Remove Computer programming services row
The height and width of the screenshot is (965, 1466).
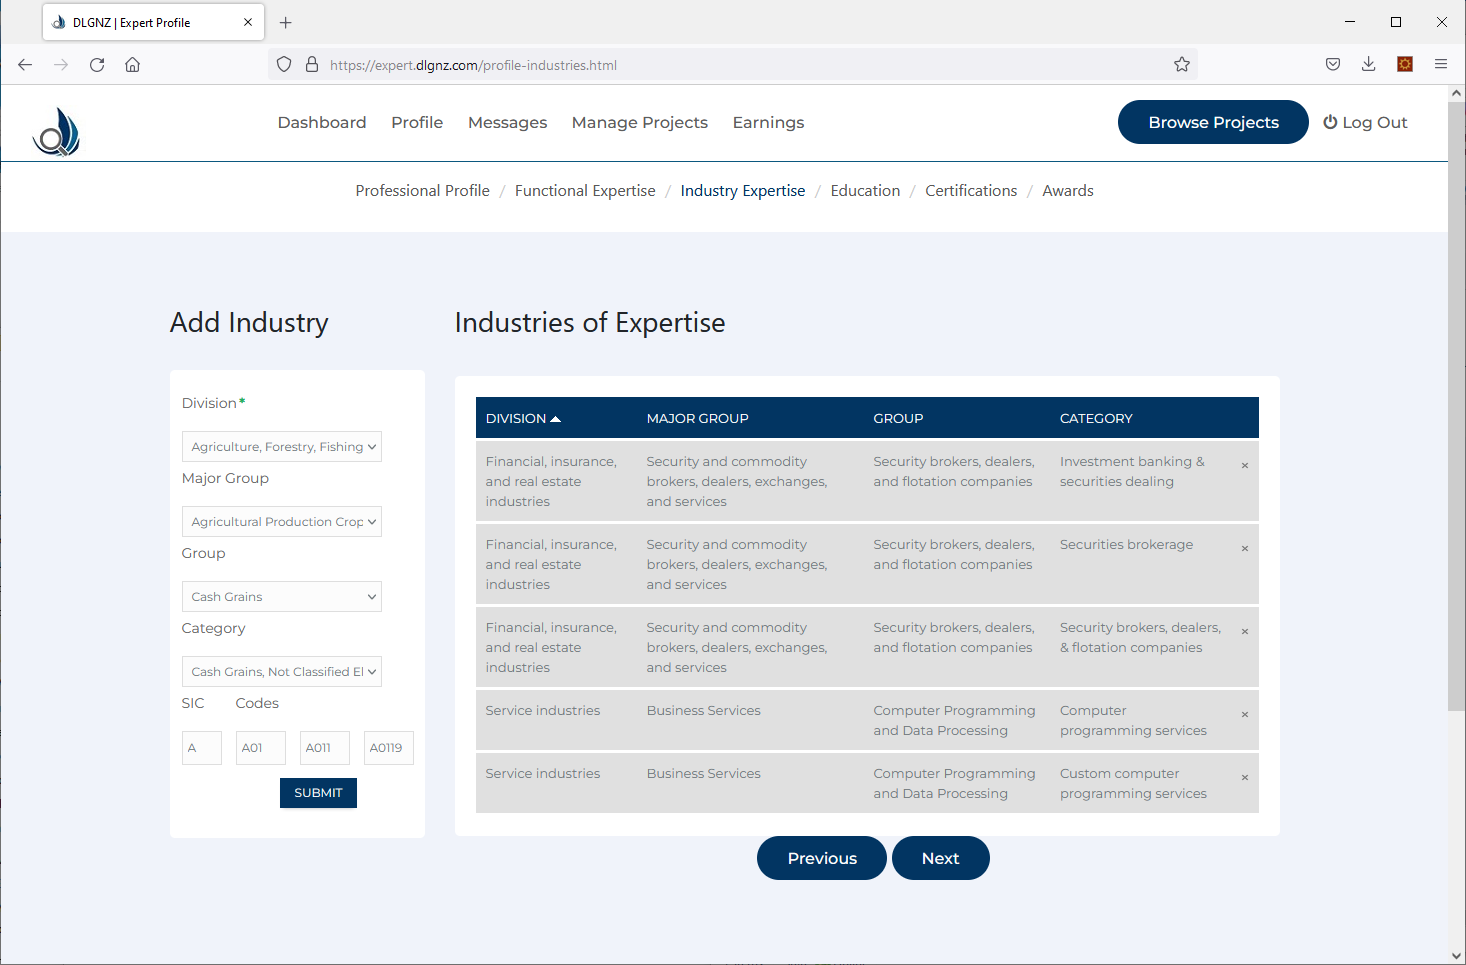(x=1245, y=715)
